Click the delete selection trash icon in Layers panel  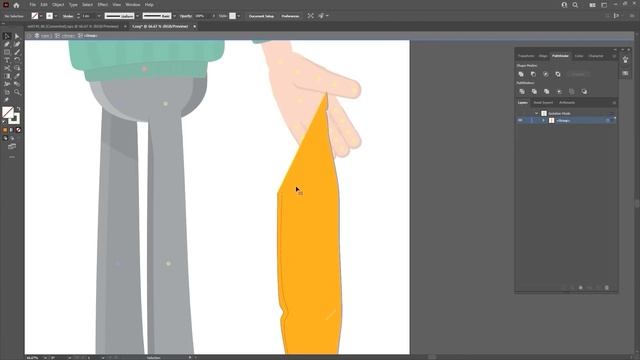(x=607, y=288)
